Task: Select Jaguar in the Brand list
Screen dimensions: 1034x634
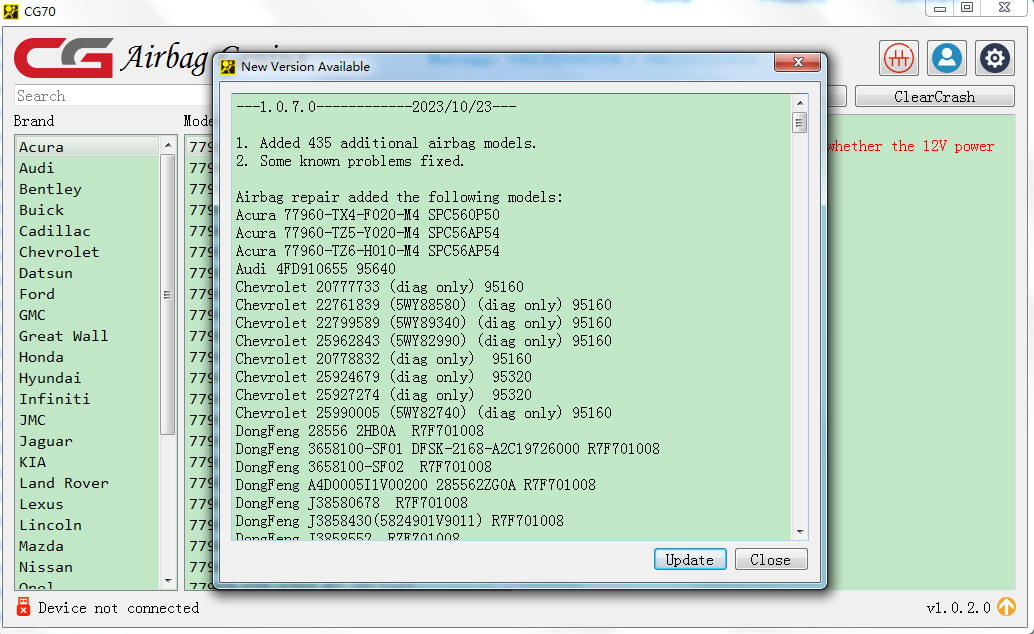Action: (x=87, y=441)
